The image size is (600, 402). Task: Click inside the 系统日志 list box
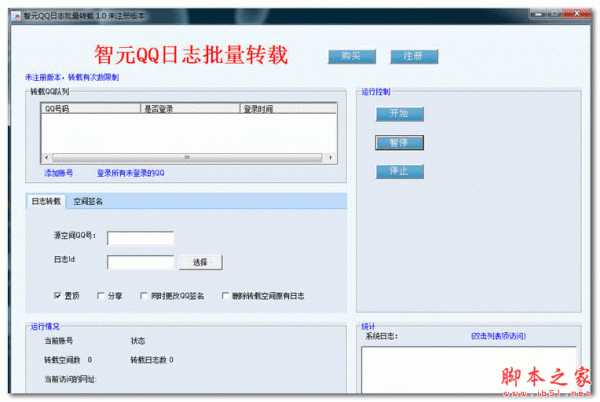tap(469, 369)
